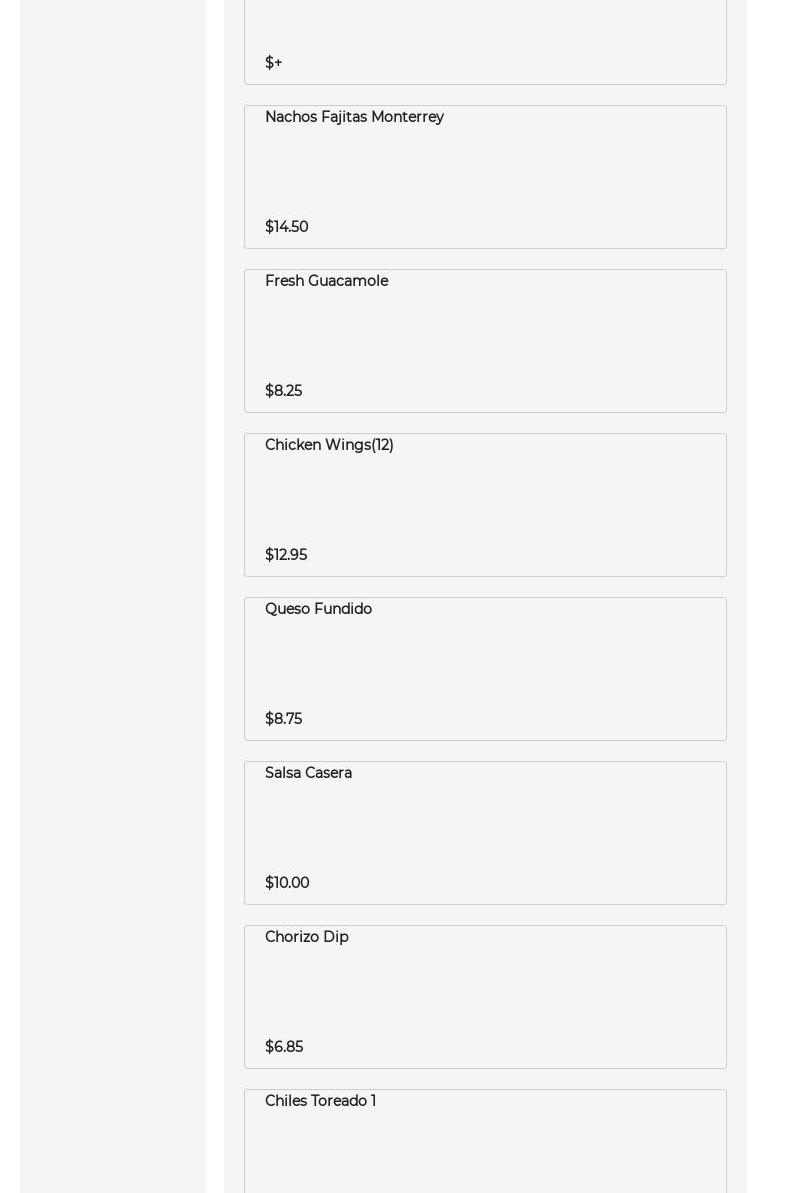Pick the Chorizo Dip title

click(306, 937)
